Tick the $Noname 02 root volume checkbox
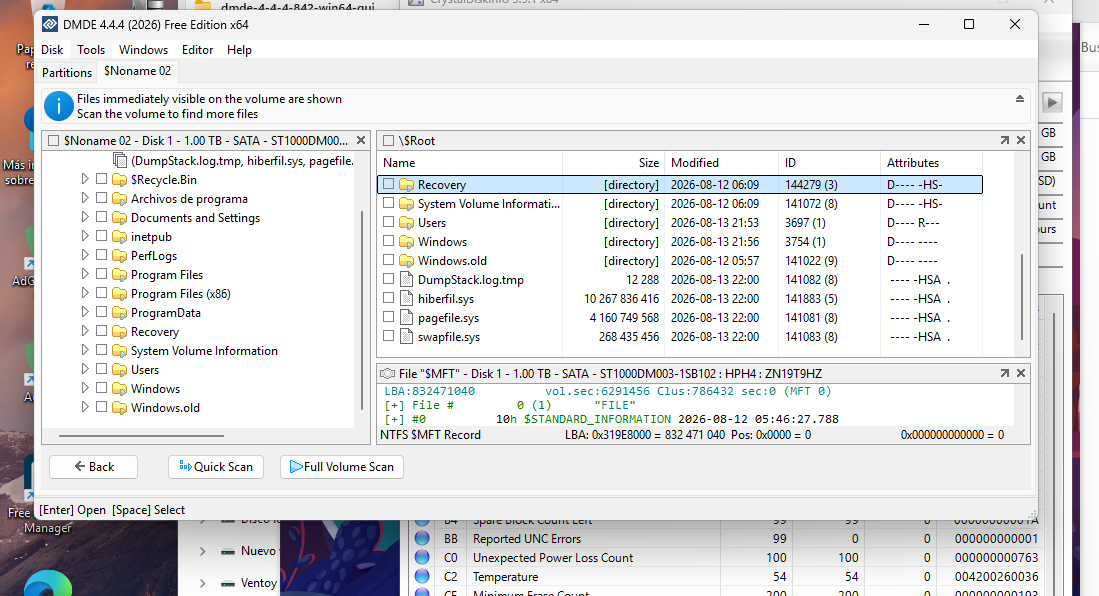Image resolution: width=1099 pixels, height=596 pixels. click(53, 141)
